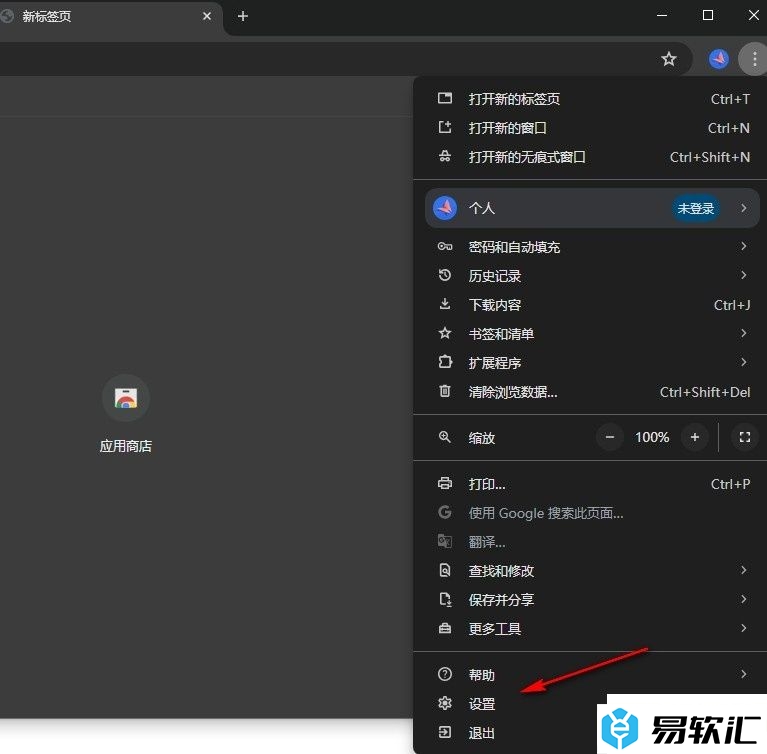The image size is (767, 754).
Task: Click the fullscreen icon in zoom row
Action: pos(743,437)
